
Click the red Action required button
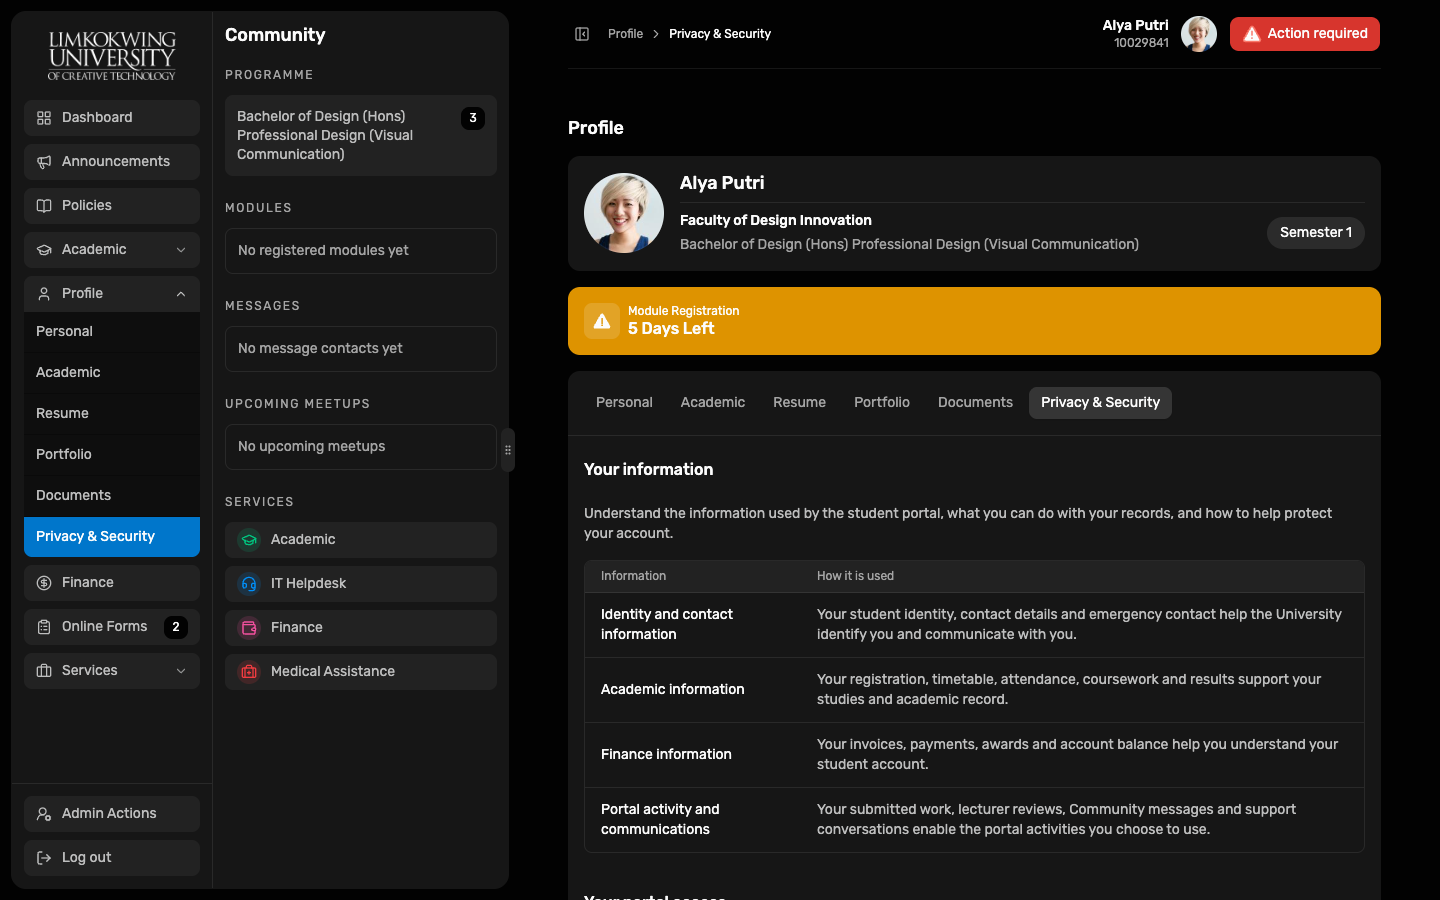1305,34
